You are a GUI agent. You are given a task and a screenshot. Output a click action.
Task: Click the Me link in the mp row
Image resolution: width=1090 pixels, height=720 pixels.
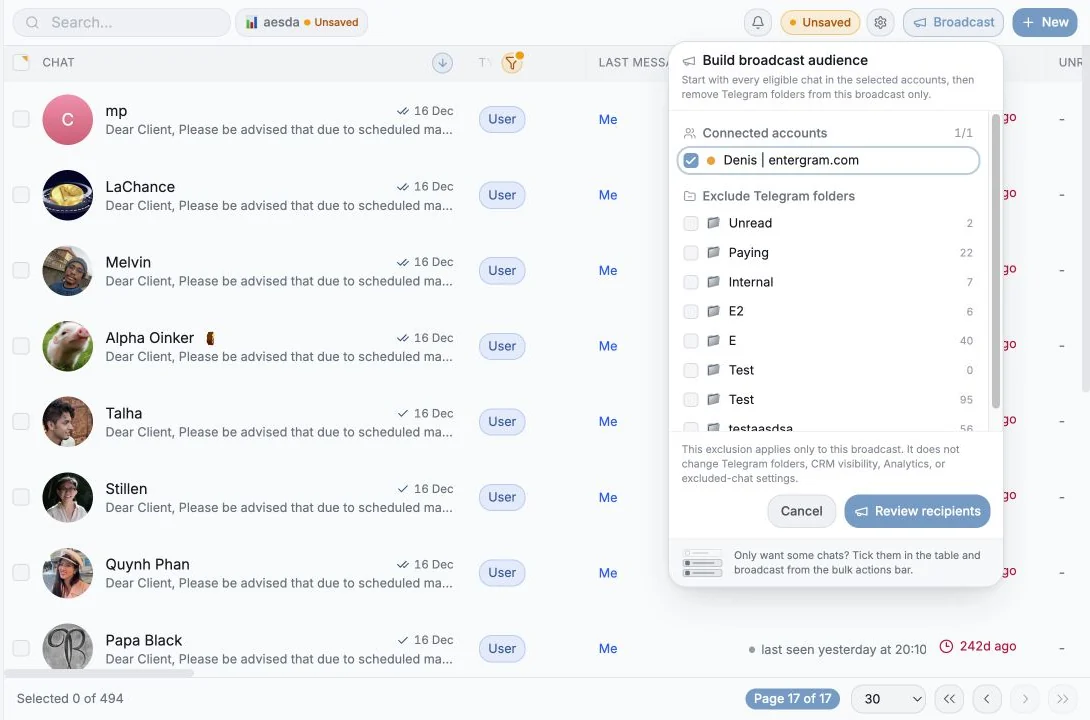click(608, 120)
